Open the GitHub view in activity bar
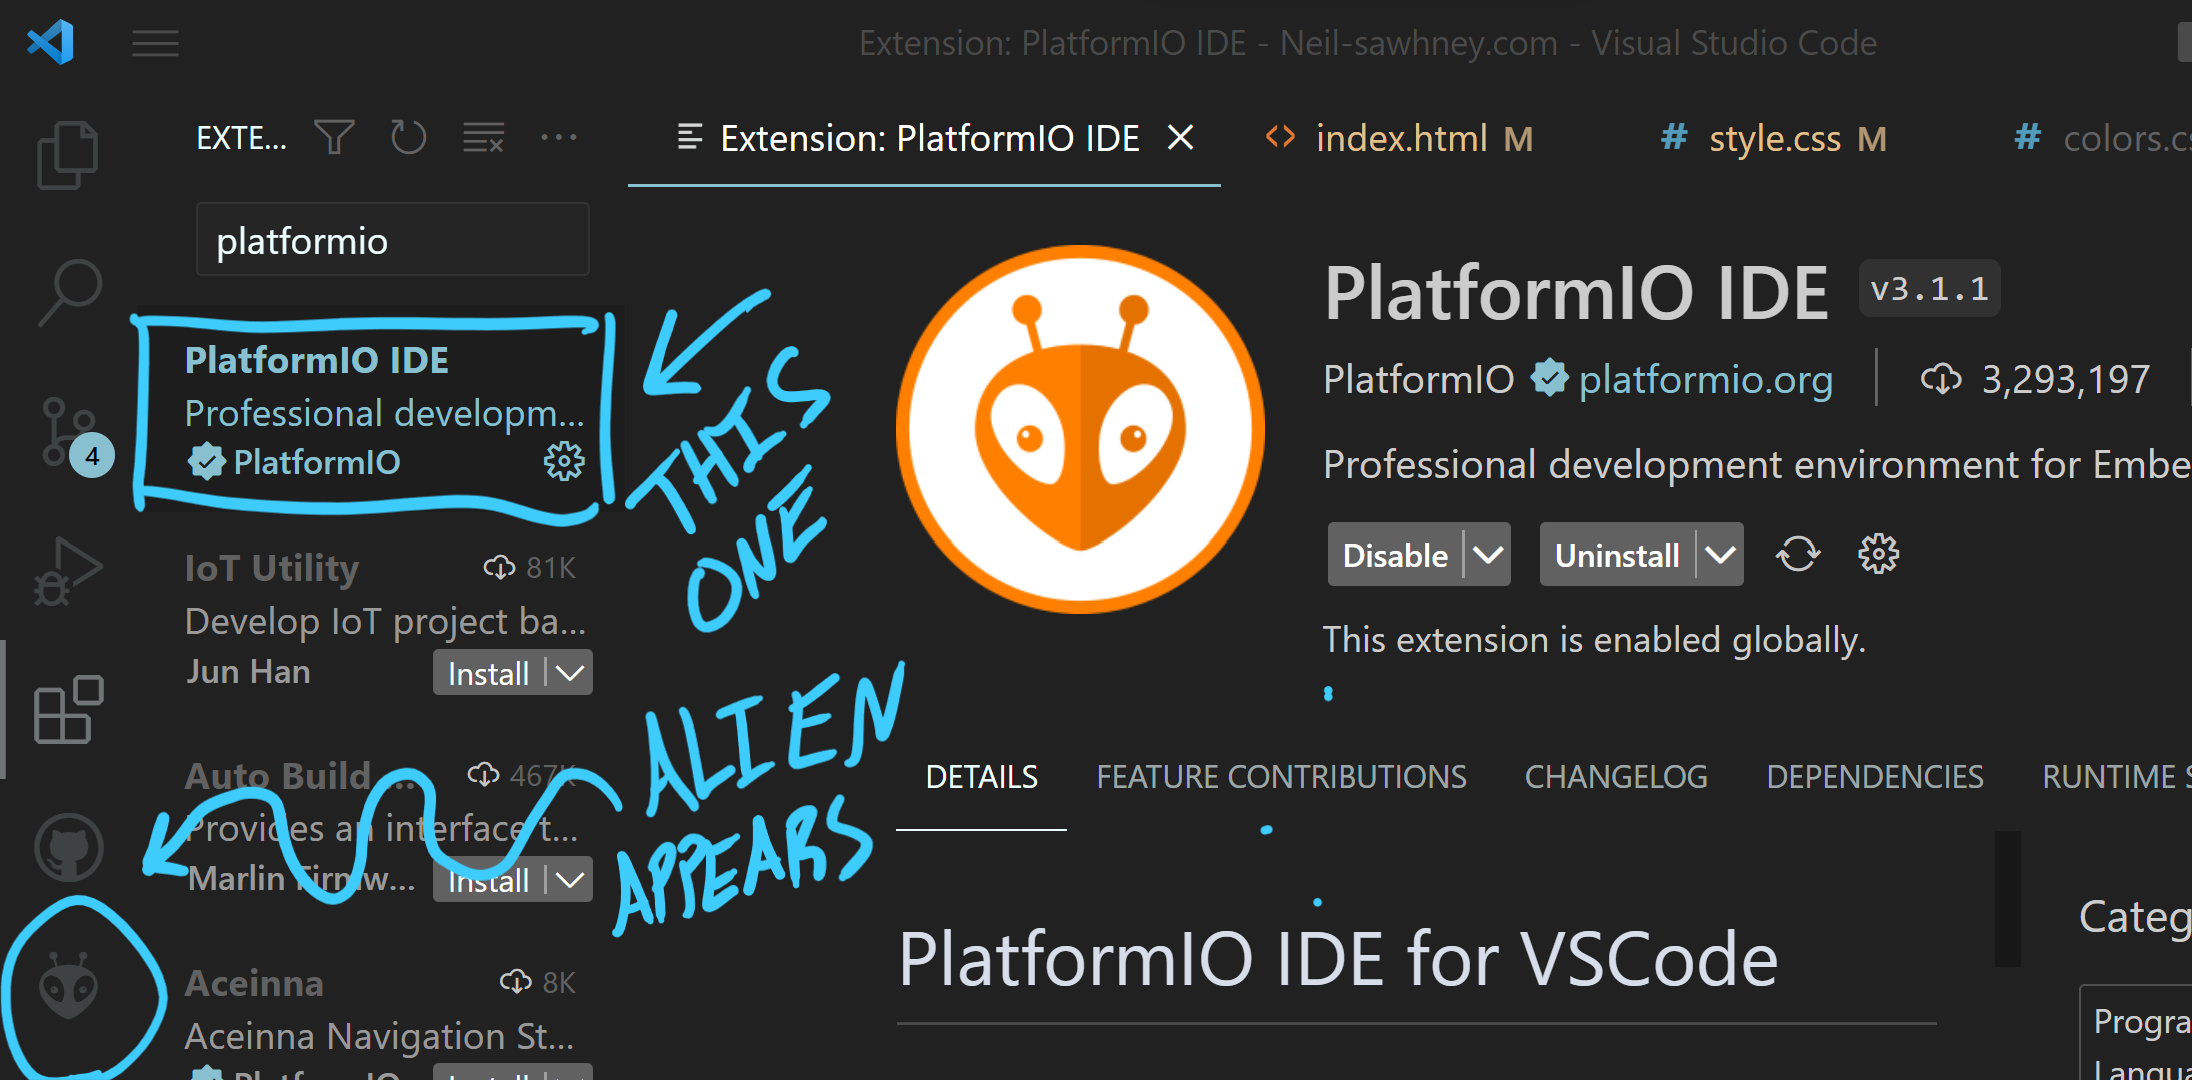Screen dimensions: 2192x1080 [68, 847]
